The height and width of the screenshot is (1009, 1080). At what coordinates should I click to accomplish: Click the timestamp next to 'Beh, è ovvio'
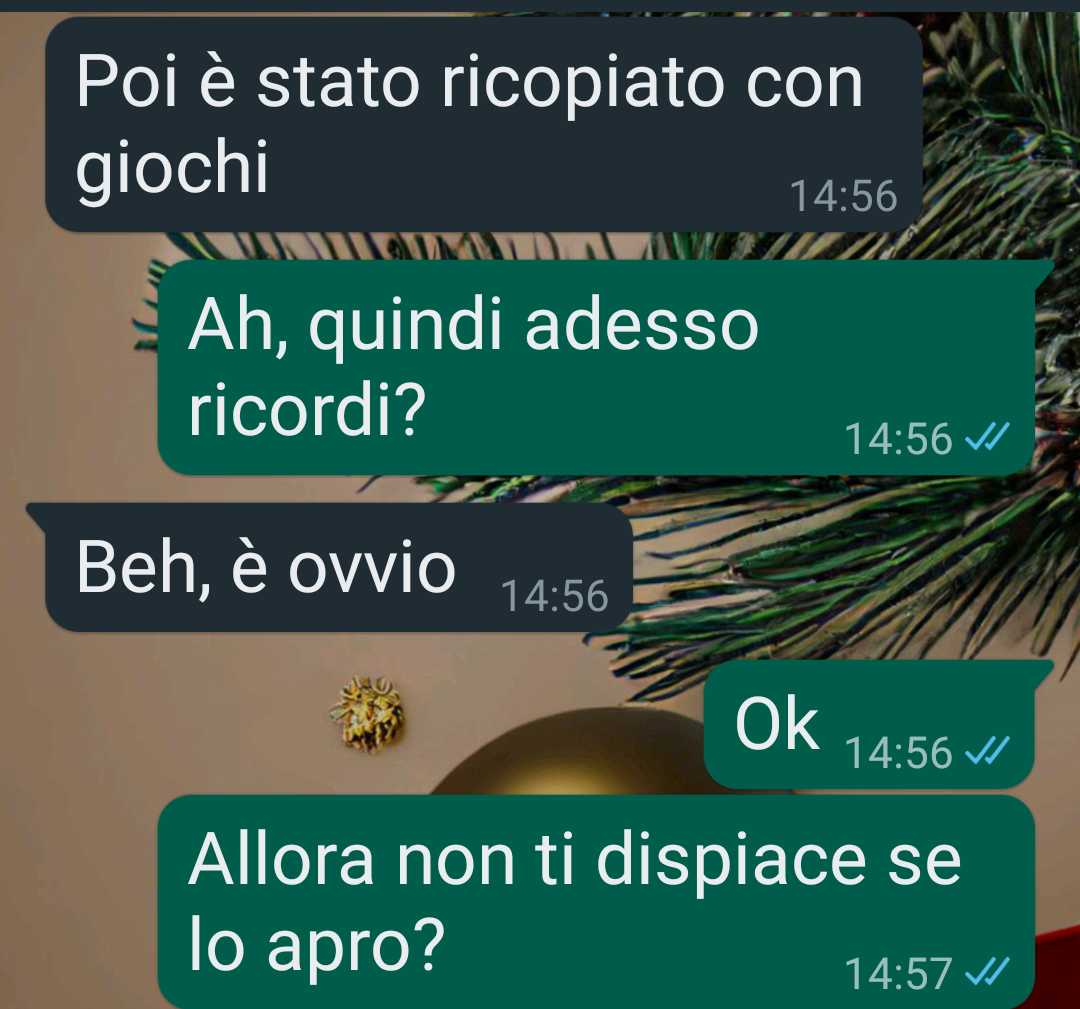554,596
